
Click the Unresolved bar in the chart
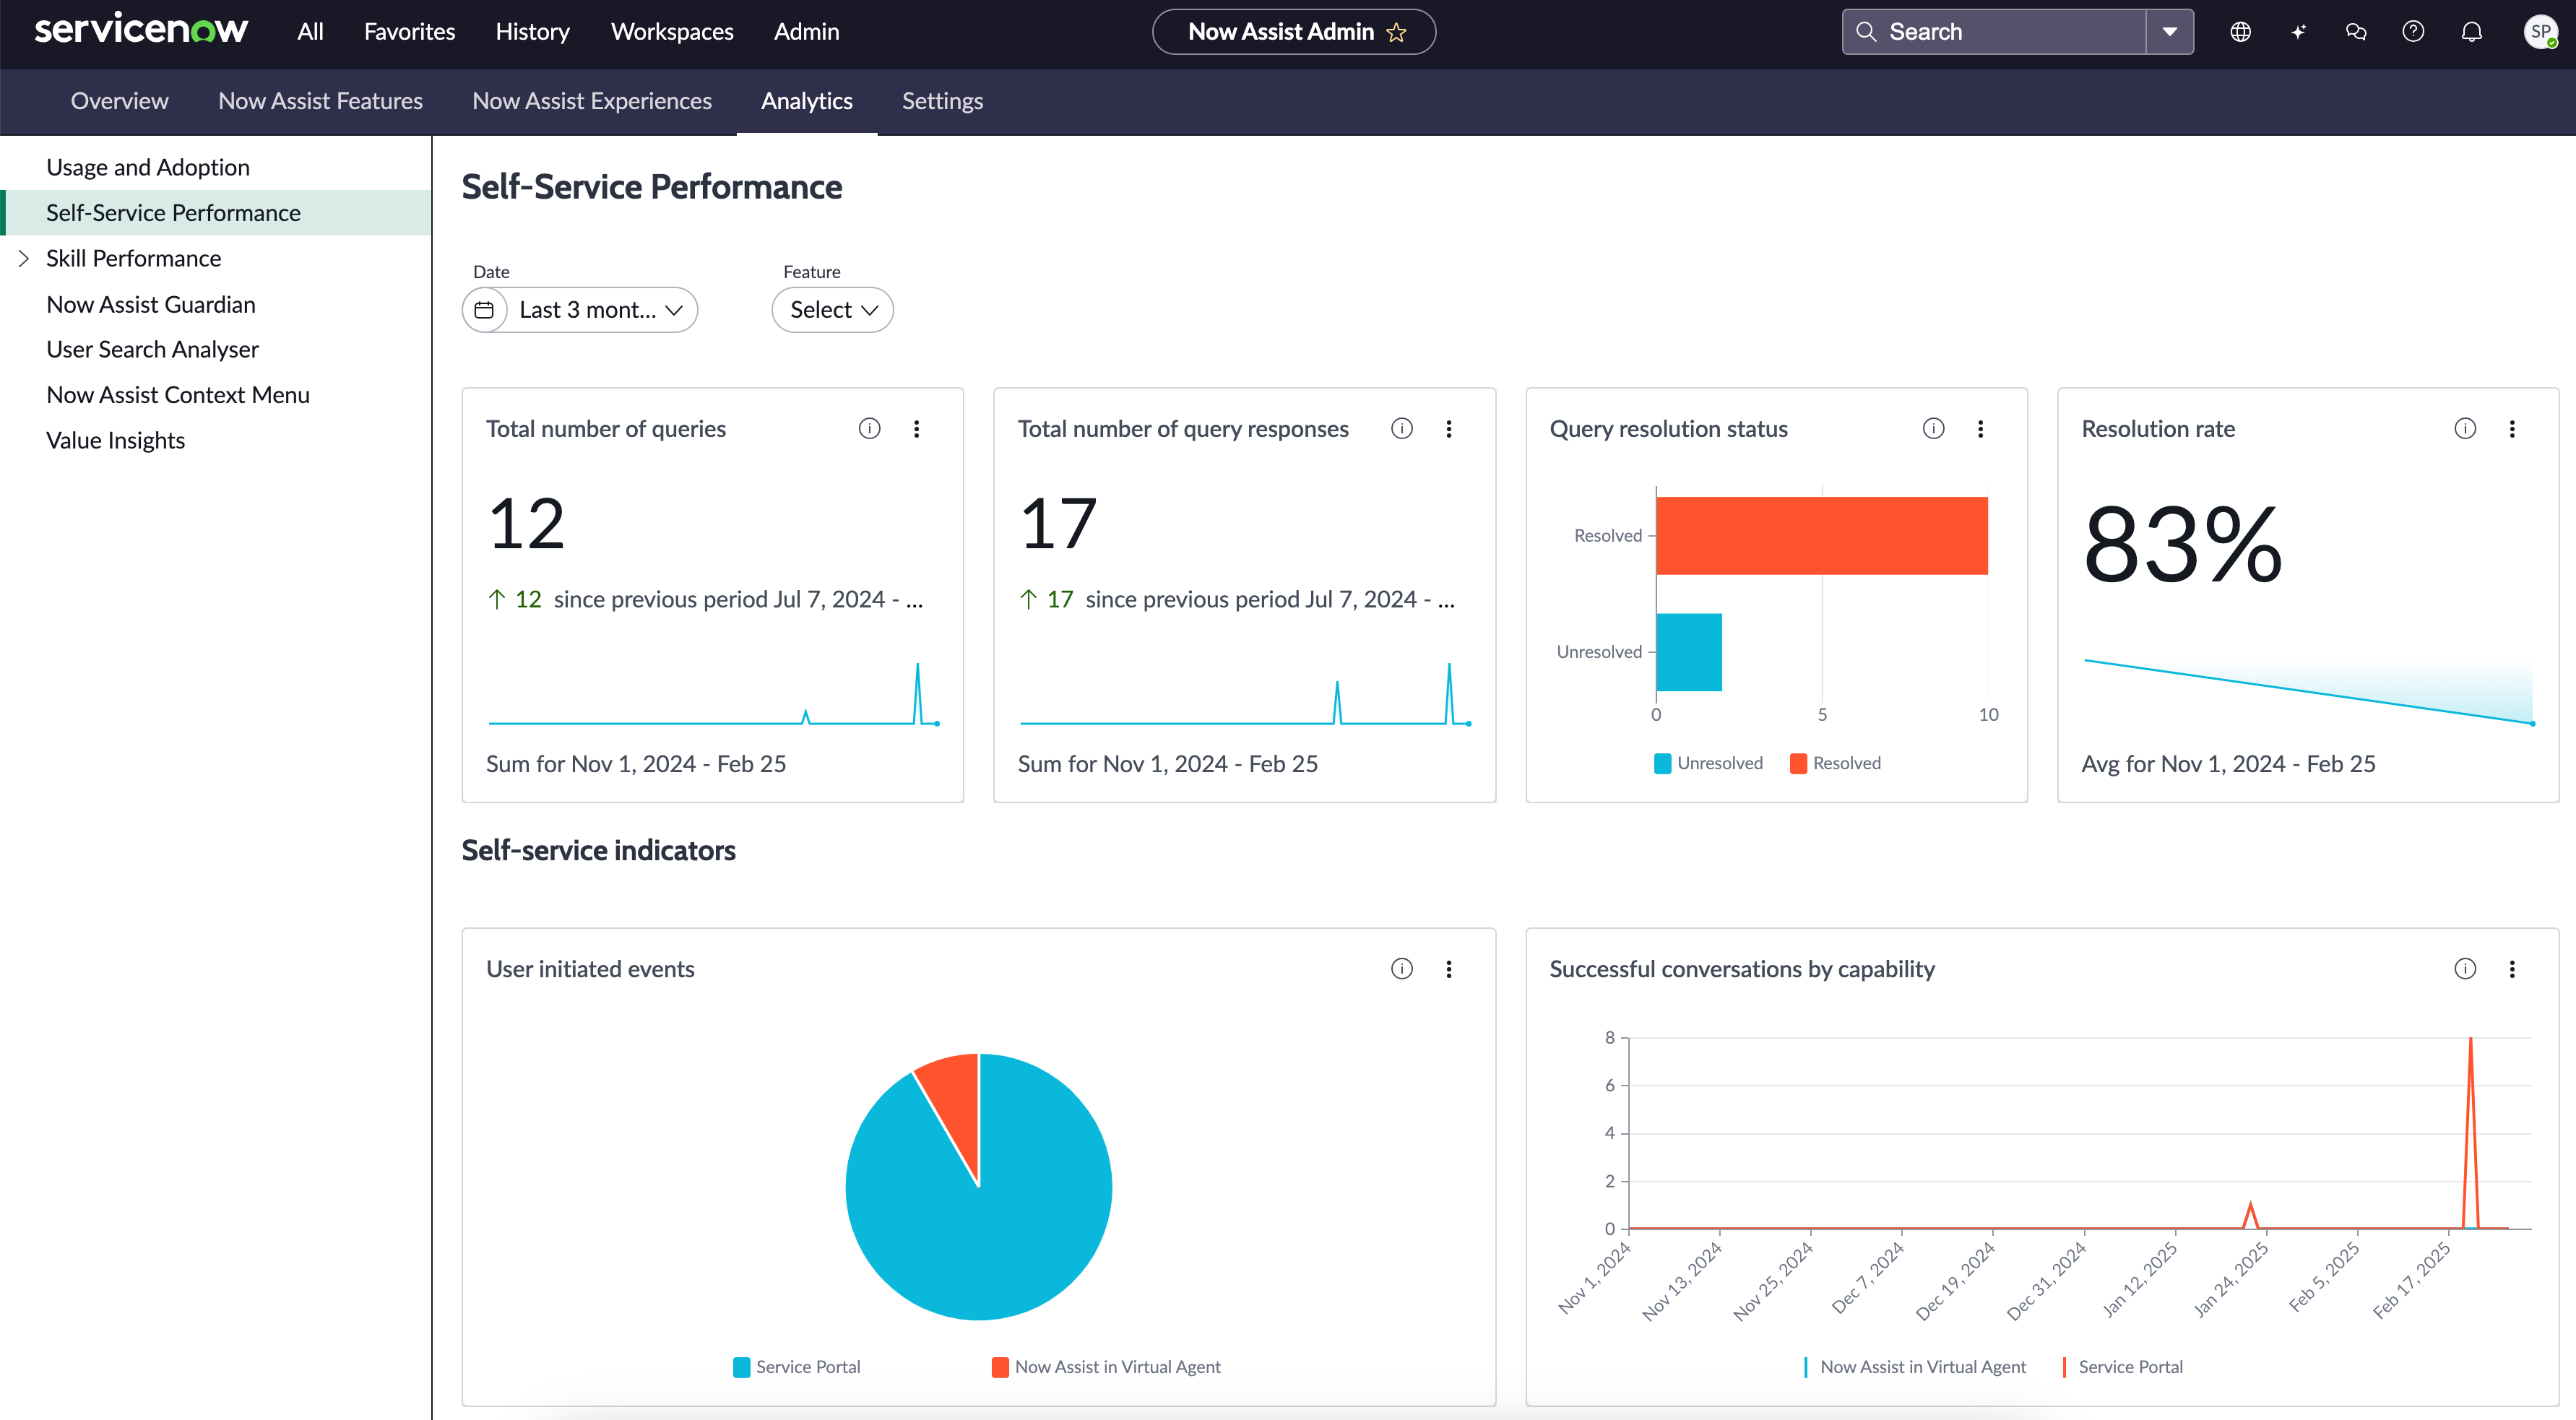coord(1689,652)
